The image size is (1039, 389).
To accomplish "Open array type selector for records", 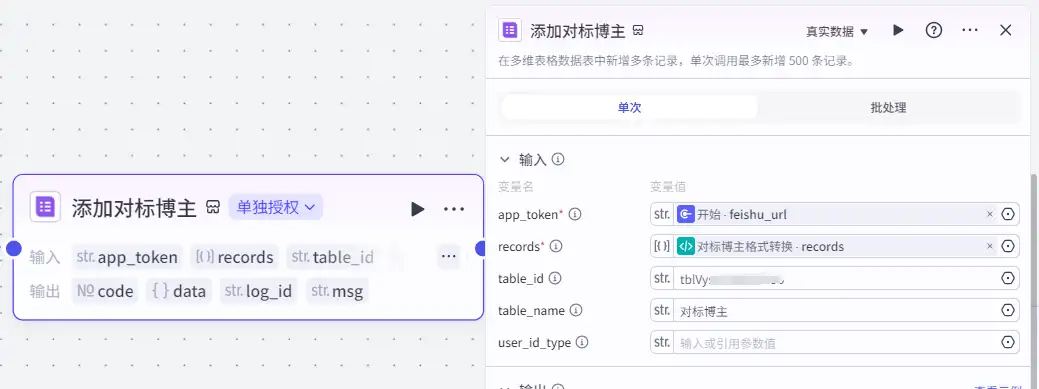I will point(662,247).
